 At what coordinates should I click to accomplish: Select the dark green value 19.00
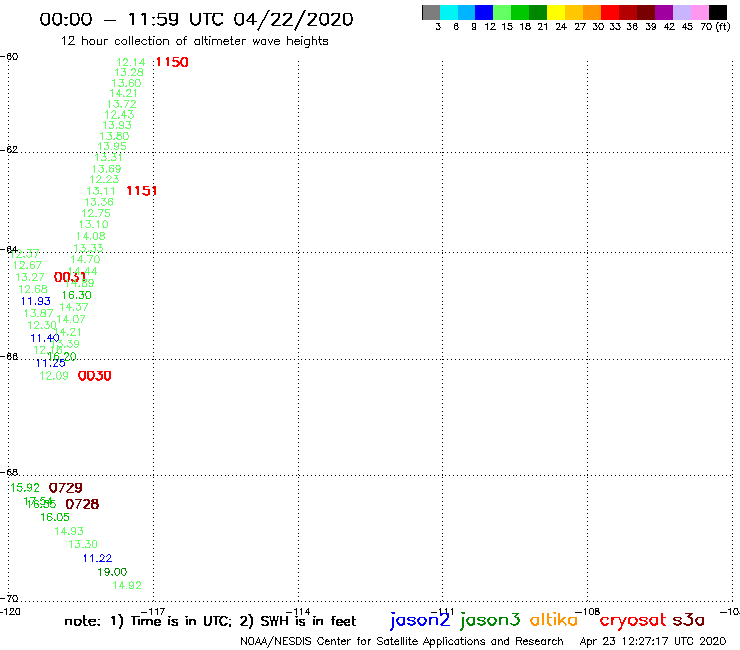click(112, 572)
